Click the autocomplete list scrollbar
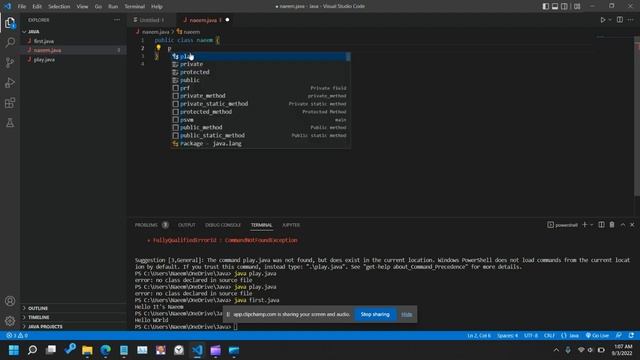Viewport: 640px width, 360px height. pyautogui.click(x=348, y=57)
